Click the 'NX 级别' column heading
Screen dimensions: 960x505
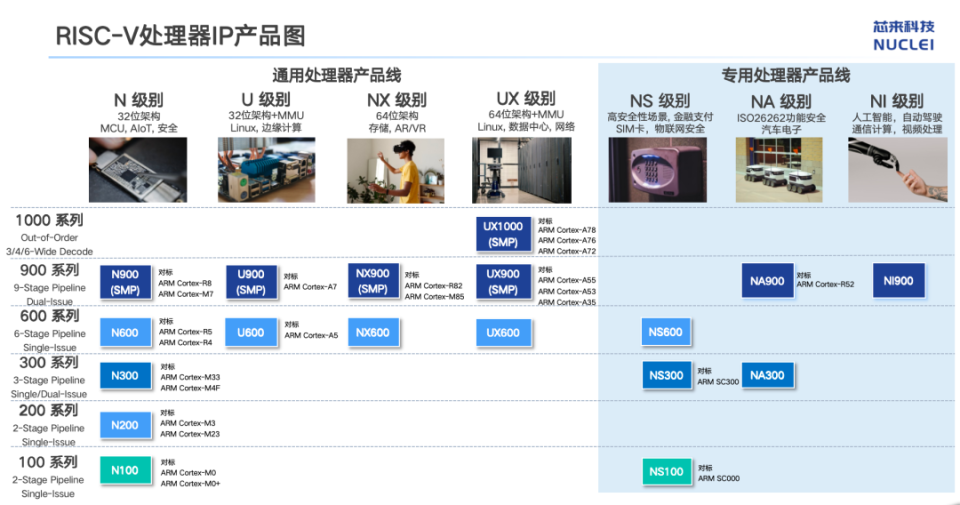pyautogui.click(x=397, y=100)
